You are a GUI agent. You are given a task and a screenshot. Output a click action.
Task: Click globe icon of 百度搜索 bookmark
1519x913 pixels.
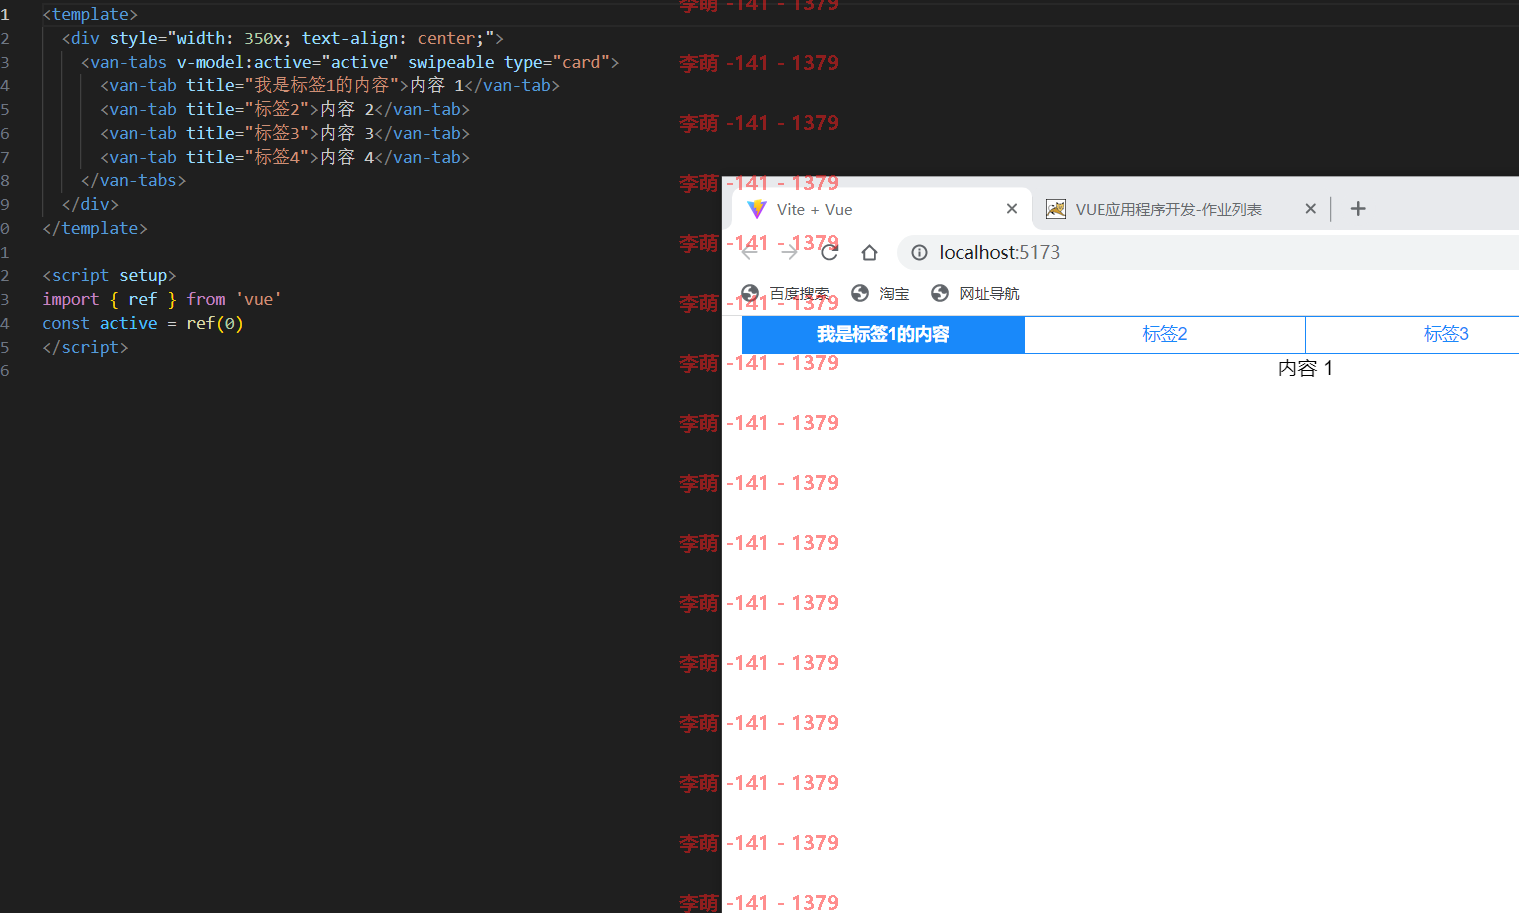[x=750, y=293]
